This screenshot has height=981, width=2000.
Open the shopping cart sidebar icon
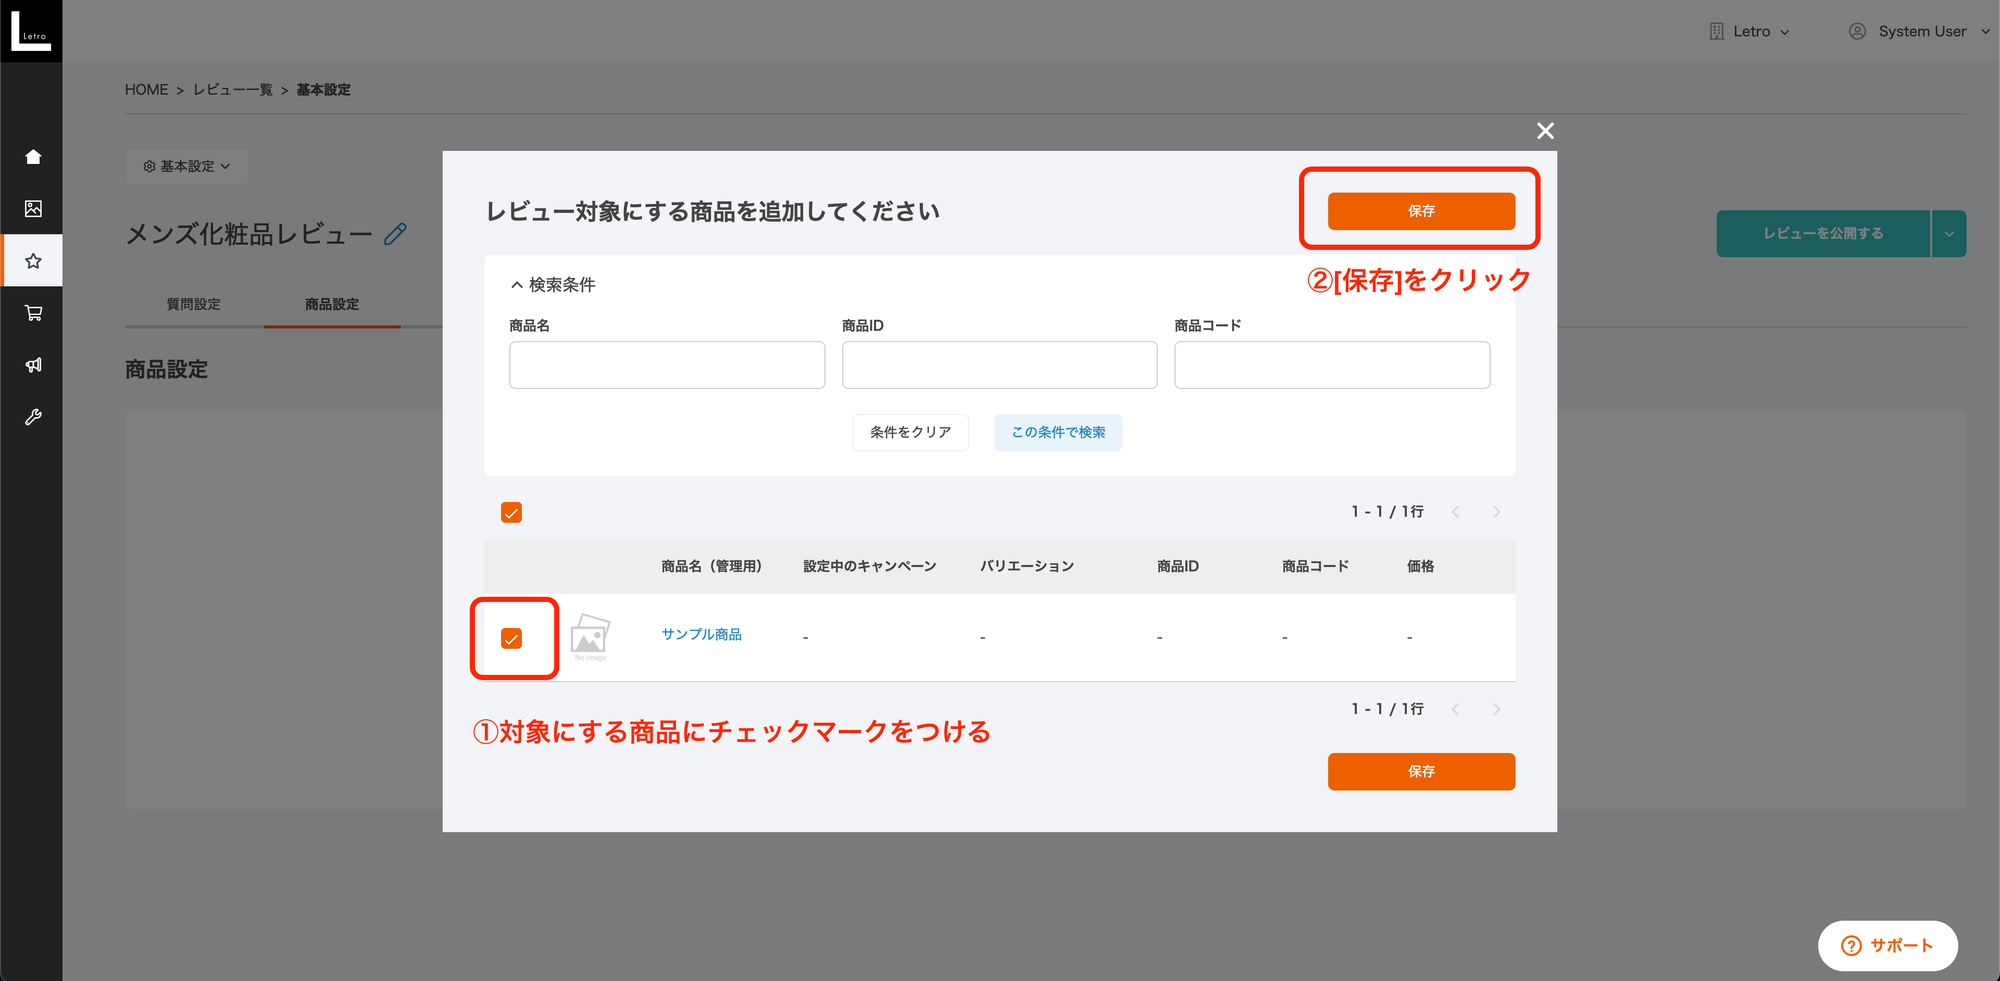[33, 313]
